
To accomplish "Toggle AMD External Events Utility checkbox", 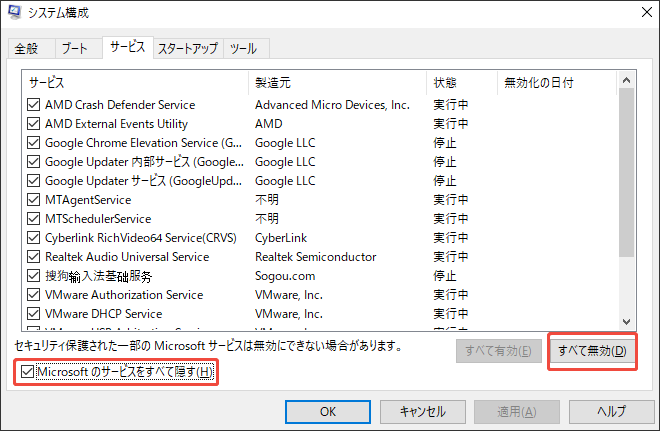I will point(33,123).
